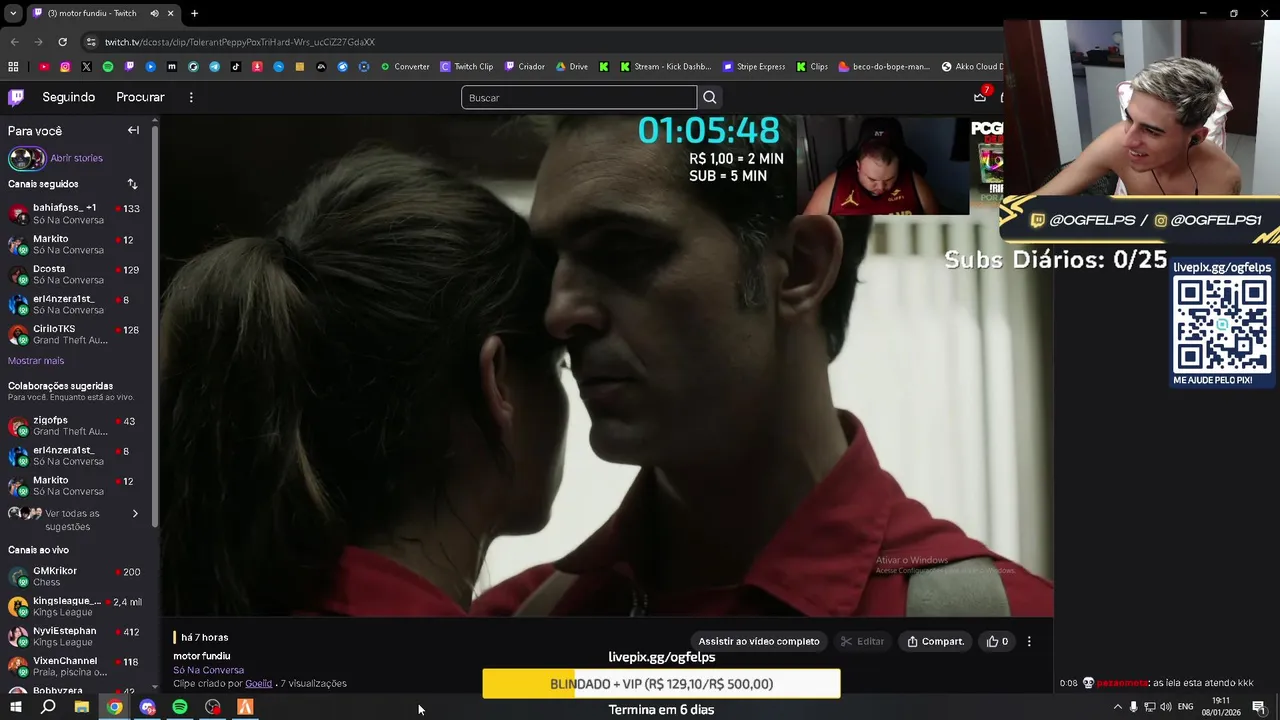Go back in browser history
1280x720 pixels.
14,42
